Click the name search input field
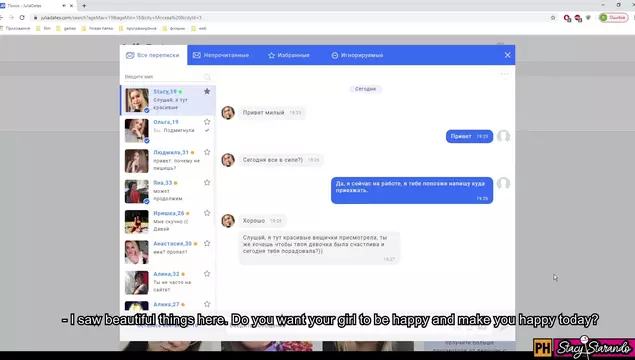This screenshot has width=635, height=360. point(164,77)
